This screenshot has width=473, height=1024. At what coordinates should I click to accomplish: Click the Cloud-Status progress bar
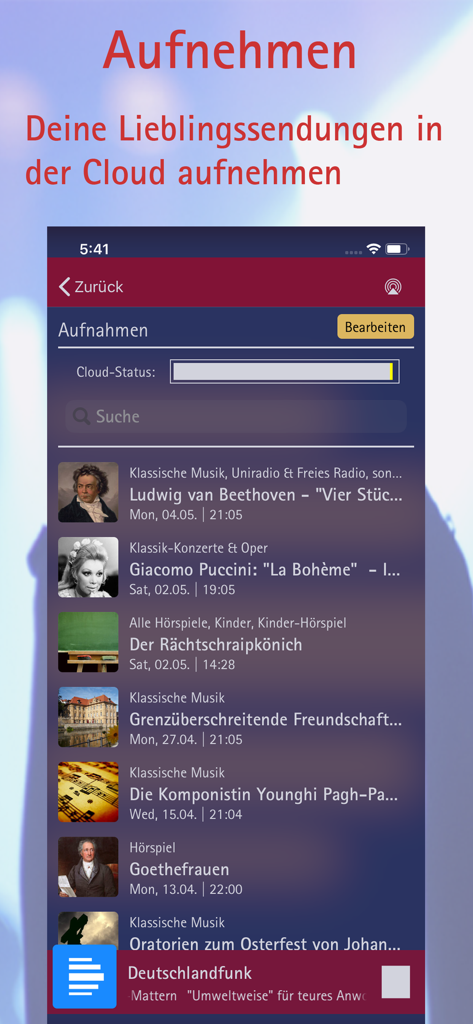(285, 372)
